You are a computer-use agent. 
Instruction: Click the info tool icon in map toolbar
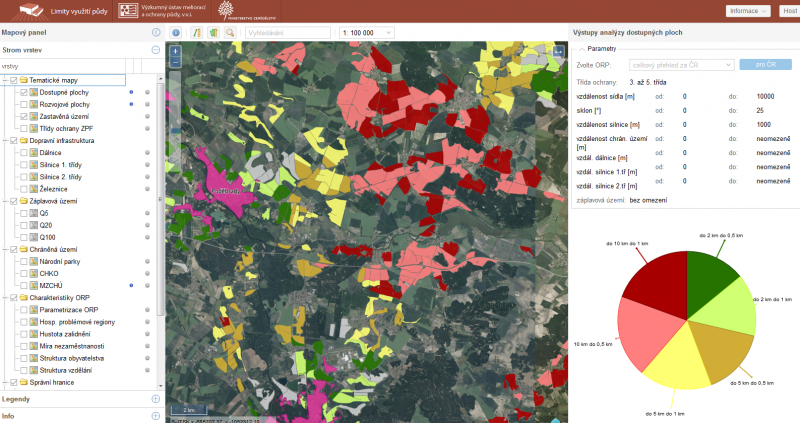coord(176,33)
